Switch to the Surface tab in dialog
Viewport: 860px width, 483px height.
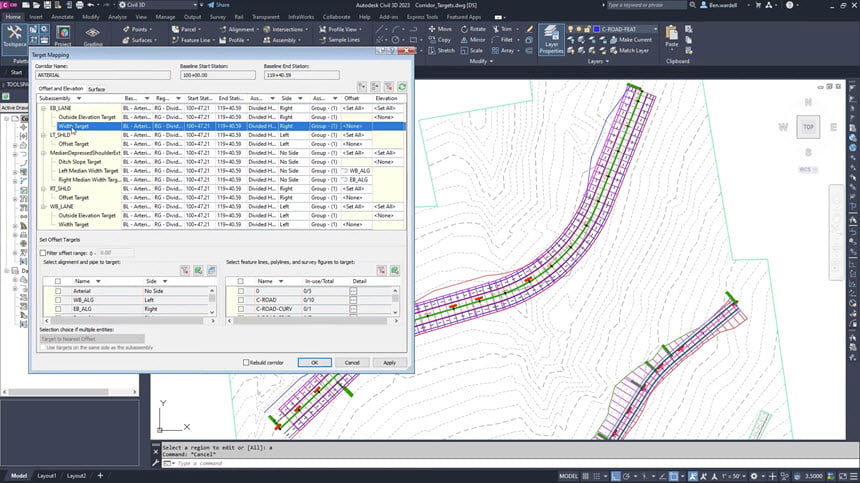pyautogui.click(x=97, y=89)
